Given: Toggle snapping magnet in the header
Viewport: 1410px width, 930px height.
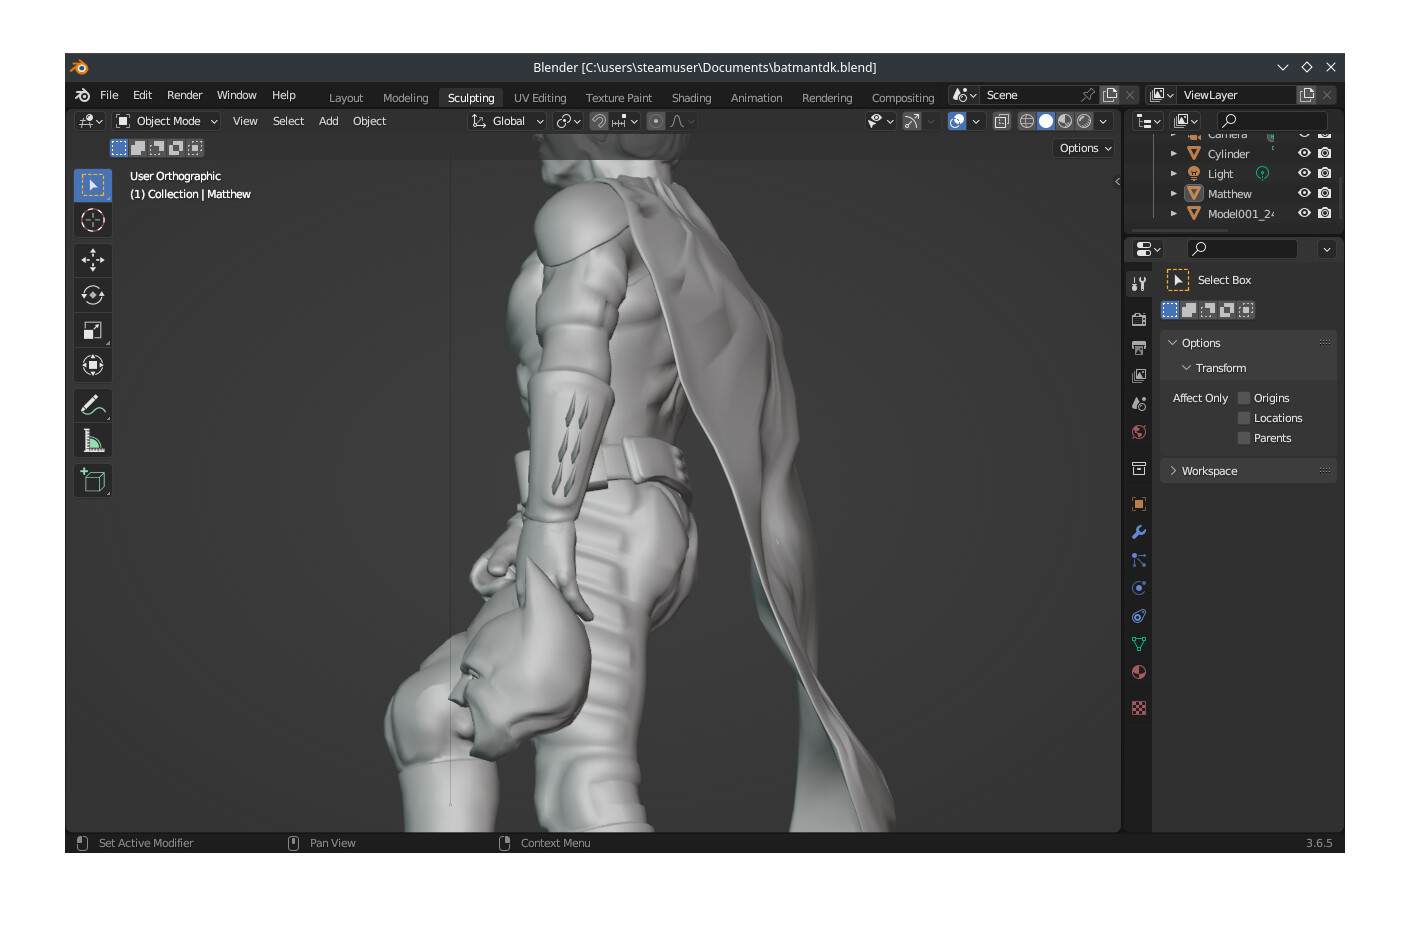Looking at the screenshot, I should point(599,121).
